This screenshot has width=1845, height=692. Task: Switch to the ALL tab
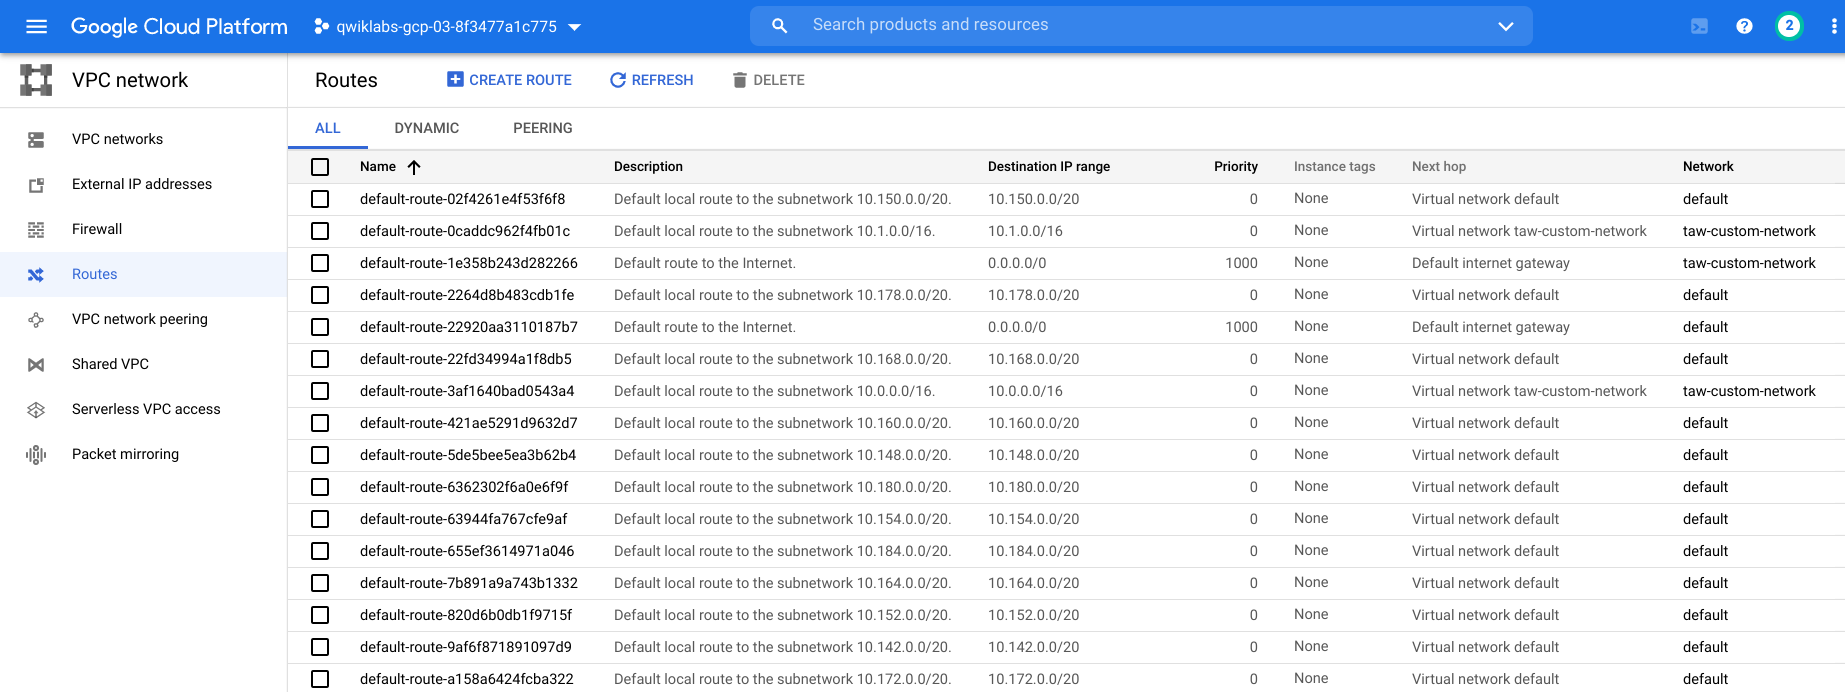[328, 128]
